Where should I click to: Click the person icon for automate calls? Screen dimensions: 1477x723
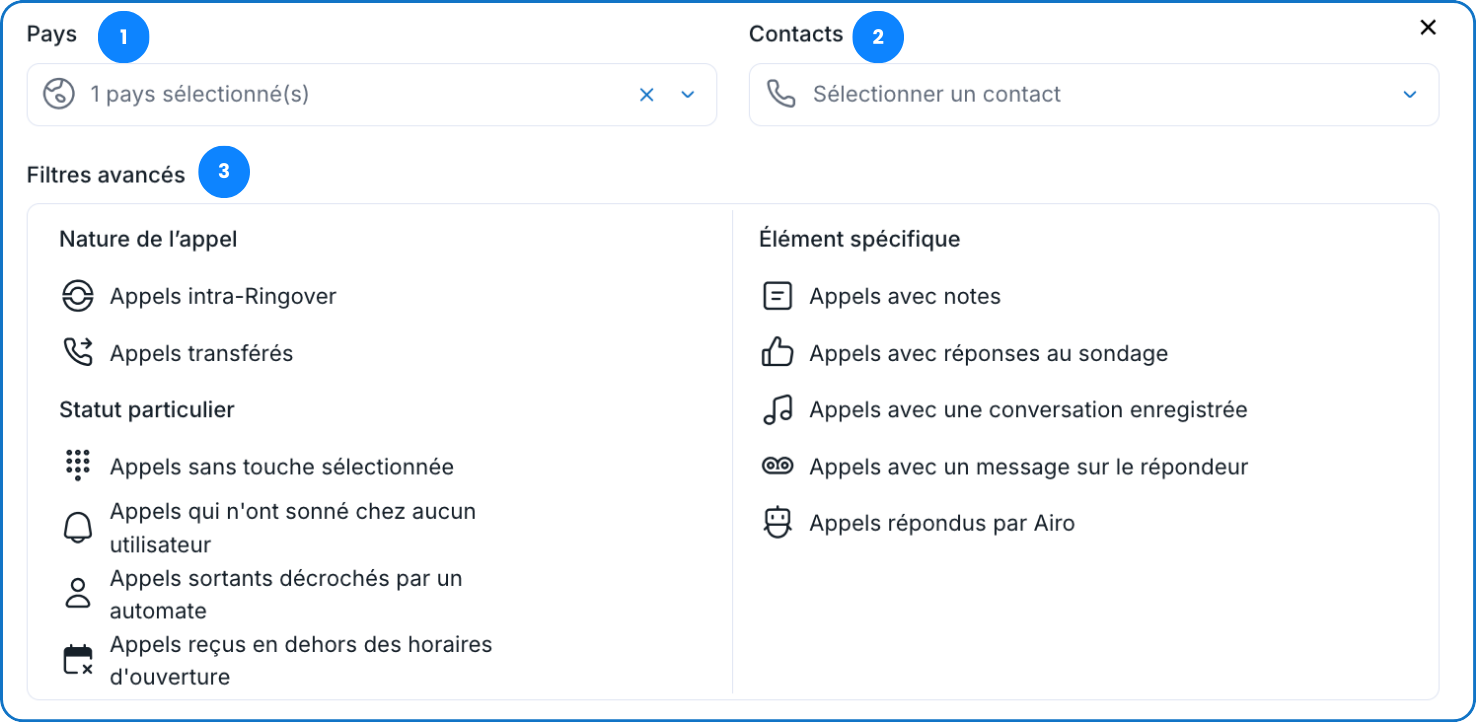(x=77, y=594)
